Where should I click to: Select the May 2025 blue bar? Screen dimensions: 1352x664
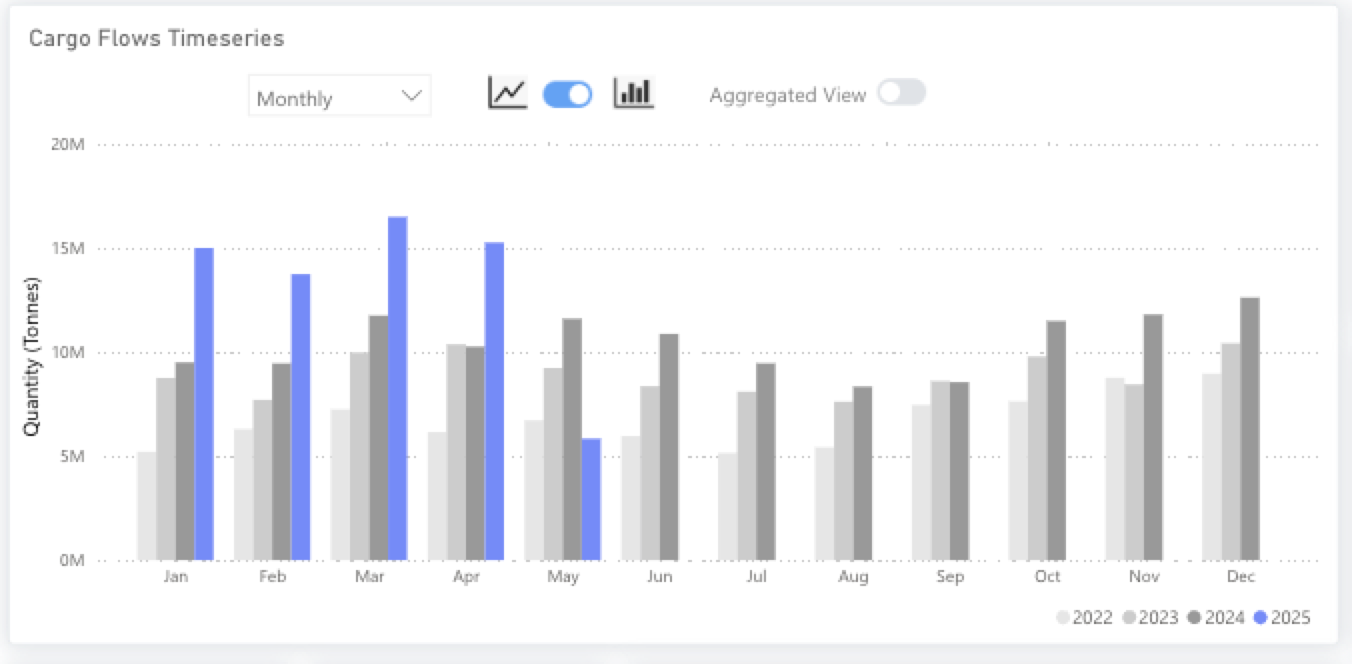click(x=591, y=499)
